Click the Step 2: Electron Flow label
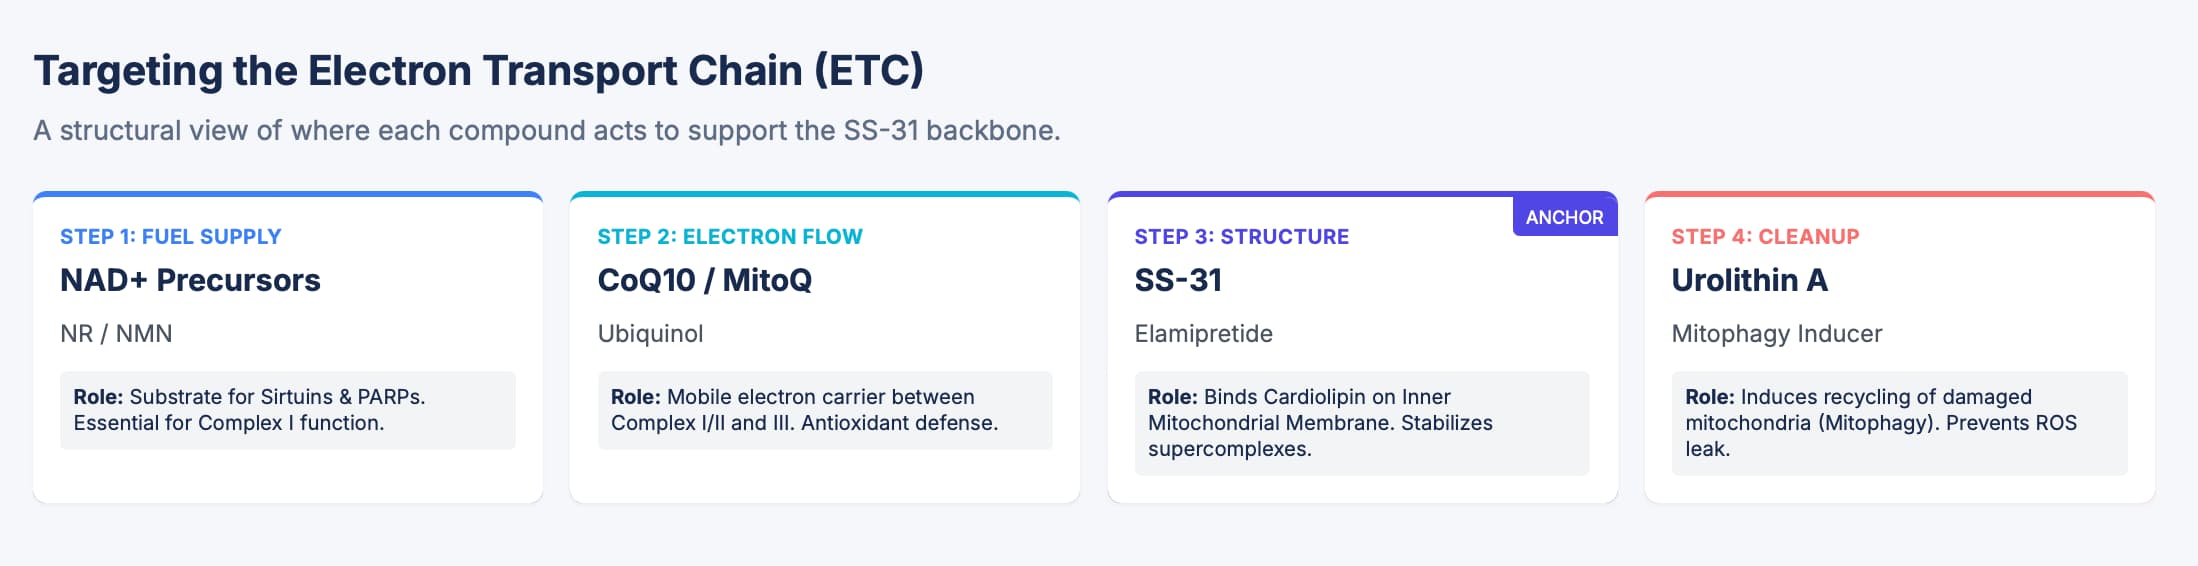This screenshot has width=2198, height=566. (729, 237)
